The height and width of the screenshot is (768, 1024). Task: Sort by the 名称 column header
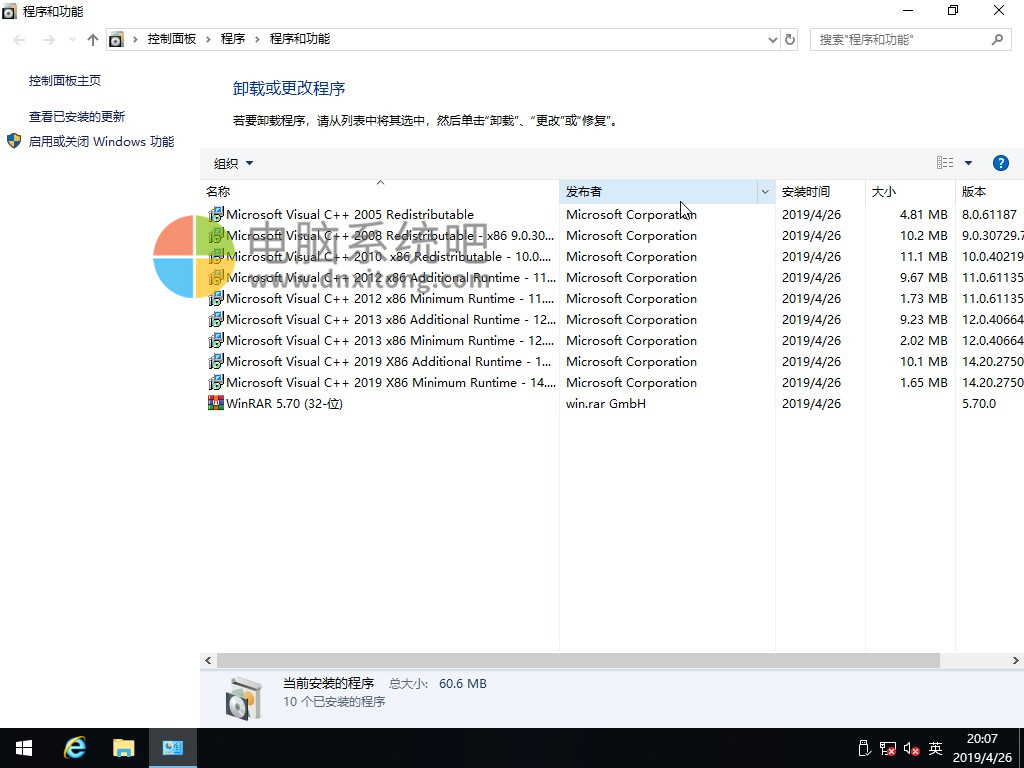click(379, 191)
